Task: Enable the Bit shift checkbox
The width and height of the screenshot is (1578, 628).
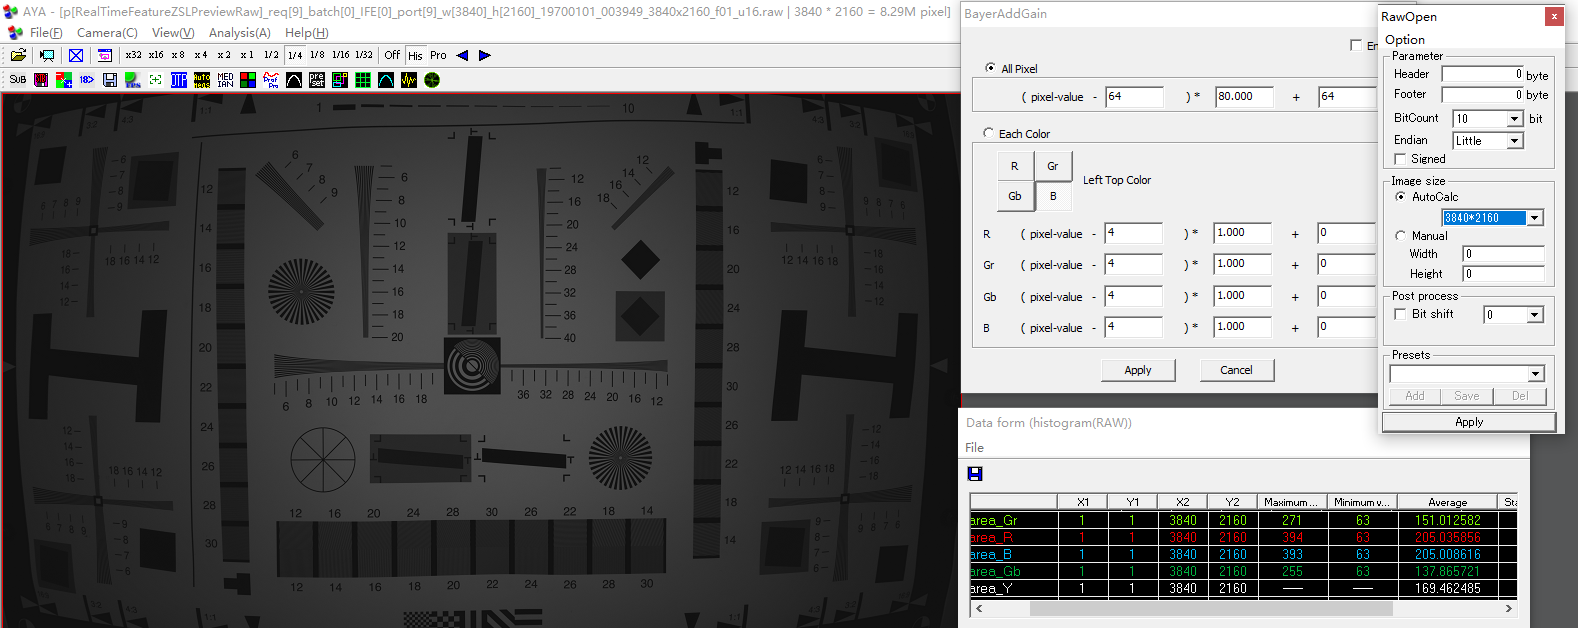Action: pyautogui.click(x=1400, y=314)
